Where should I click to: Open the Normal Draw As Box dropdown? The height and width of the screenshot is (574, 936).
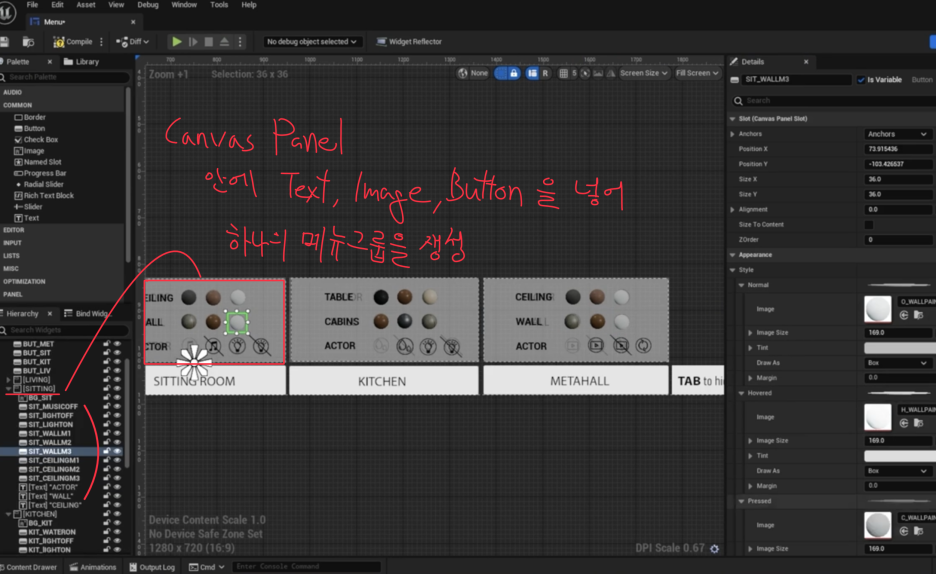(x=897, y=363)
